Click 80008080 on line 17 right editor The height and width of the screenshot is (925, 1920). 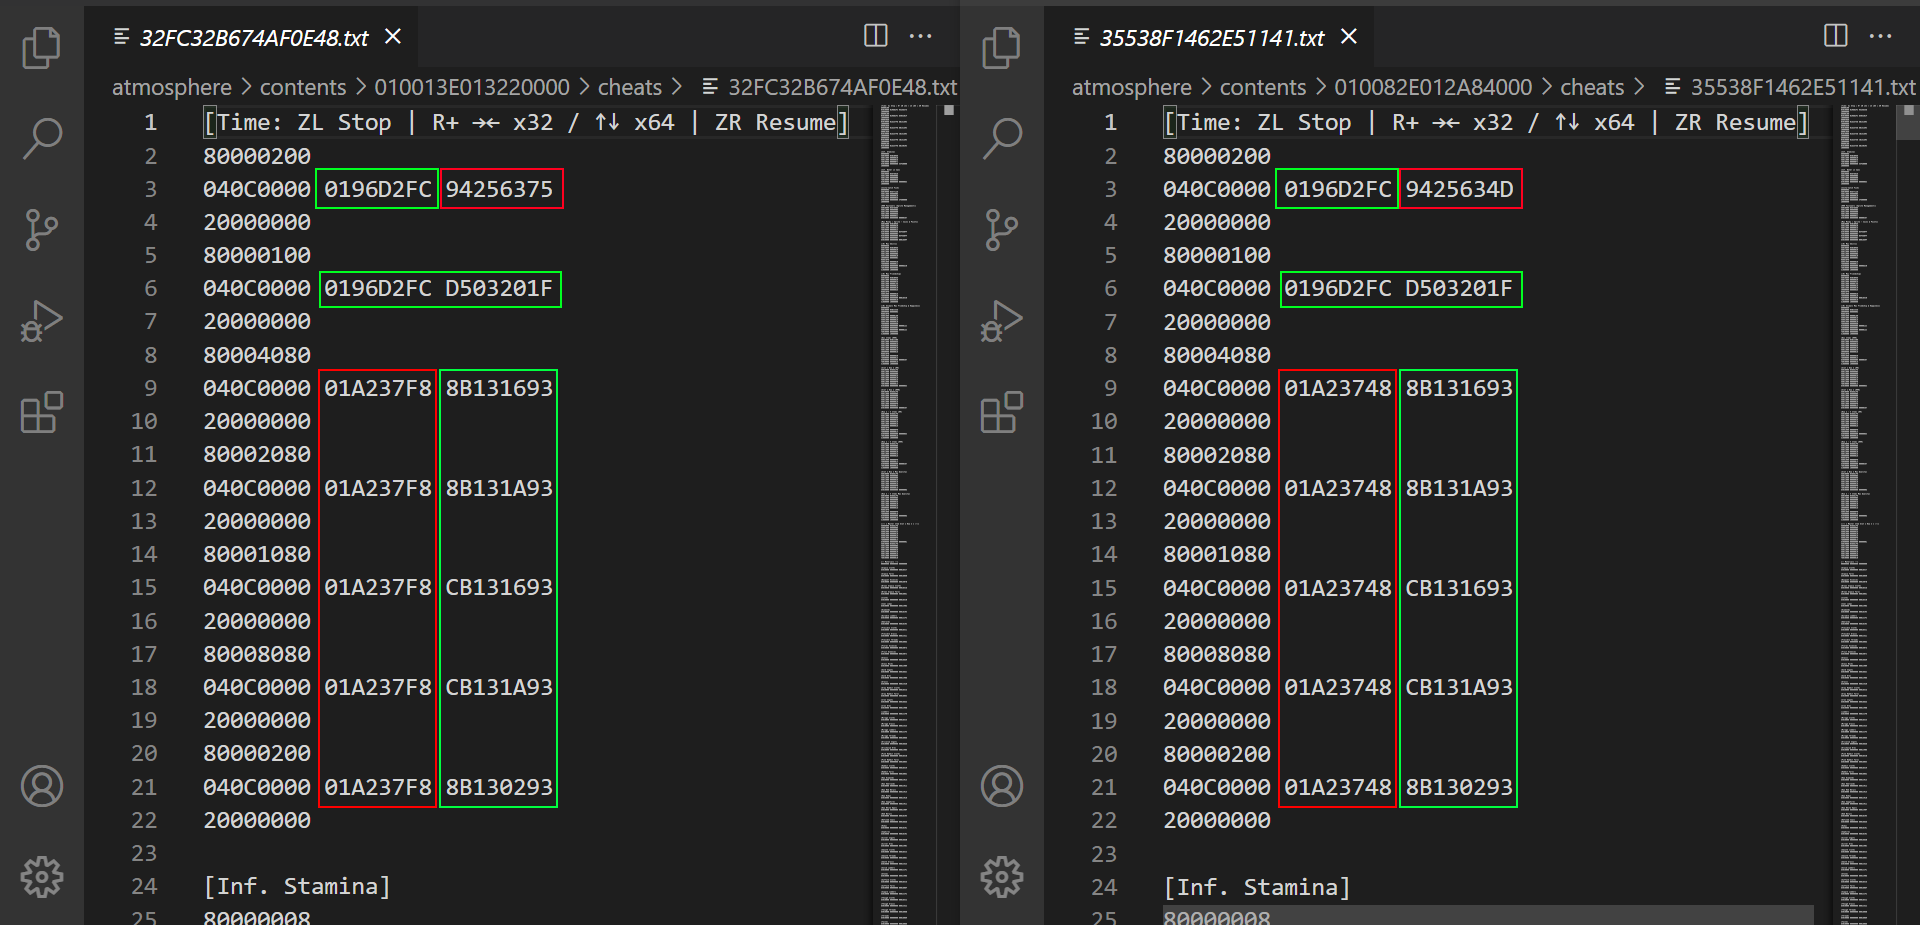tap(1217, 654)
